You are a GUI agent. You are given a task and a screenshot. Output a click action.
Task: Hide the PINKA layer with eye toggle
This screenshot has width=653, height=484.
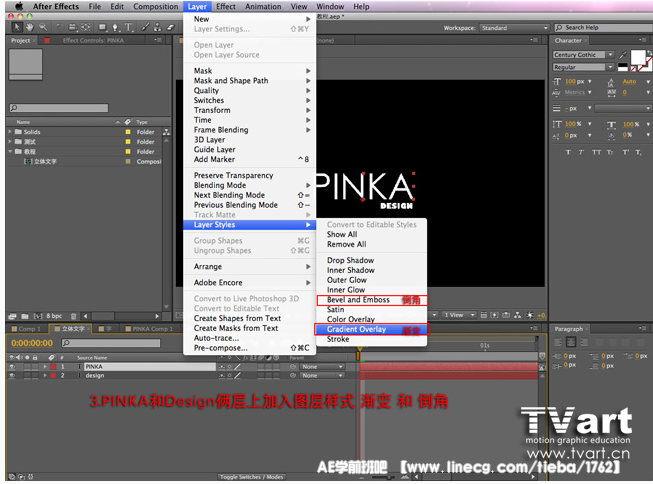coord(12,367)
